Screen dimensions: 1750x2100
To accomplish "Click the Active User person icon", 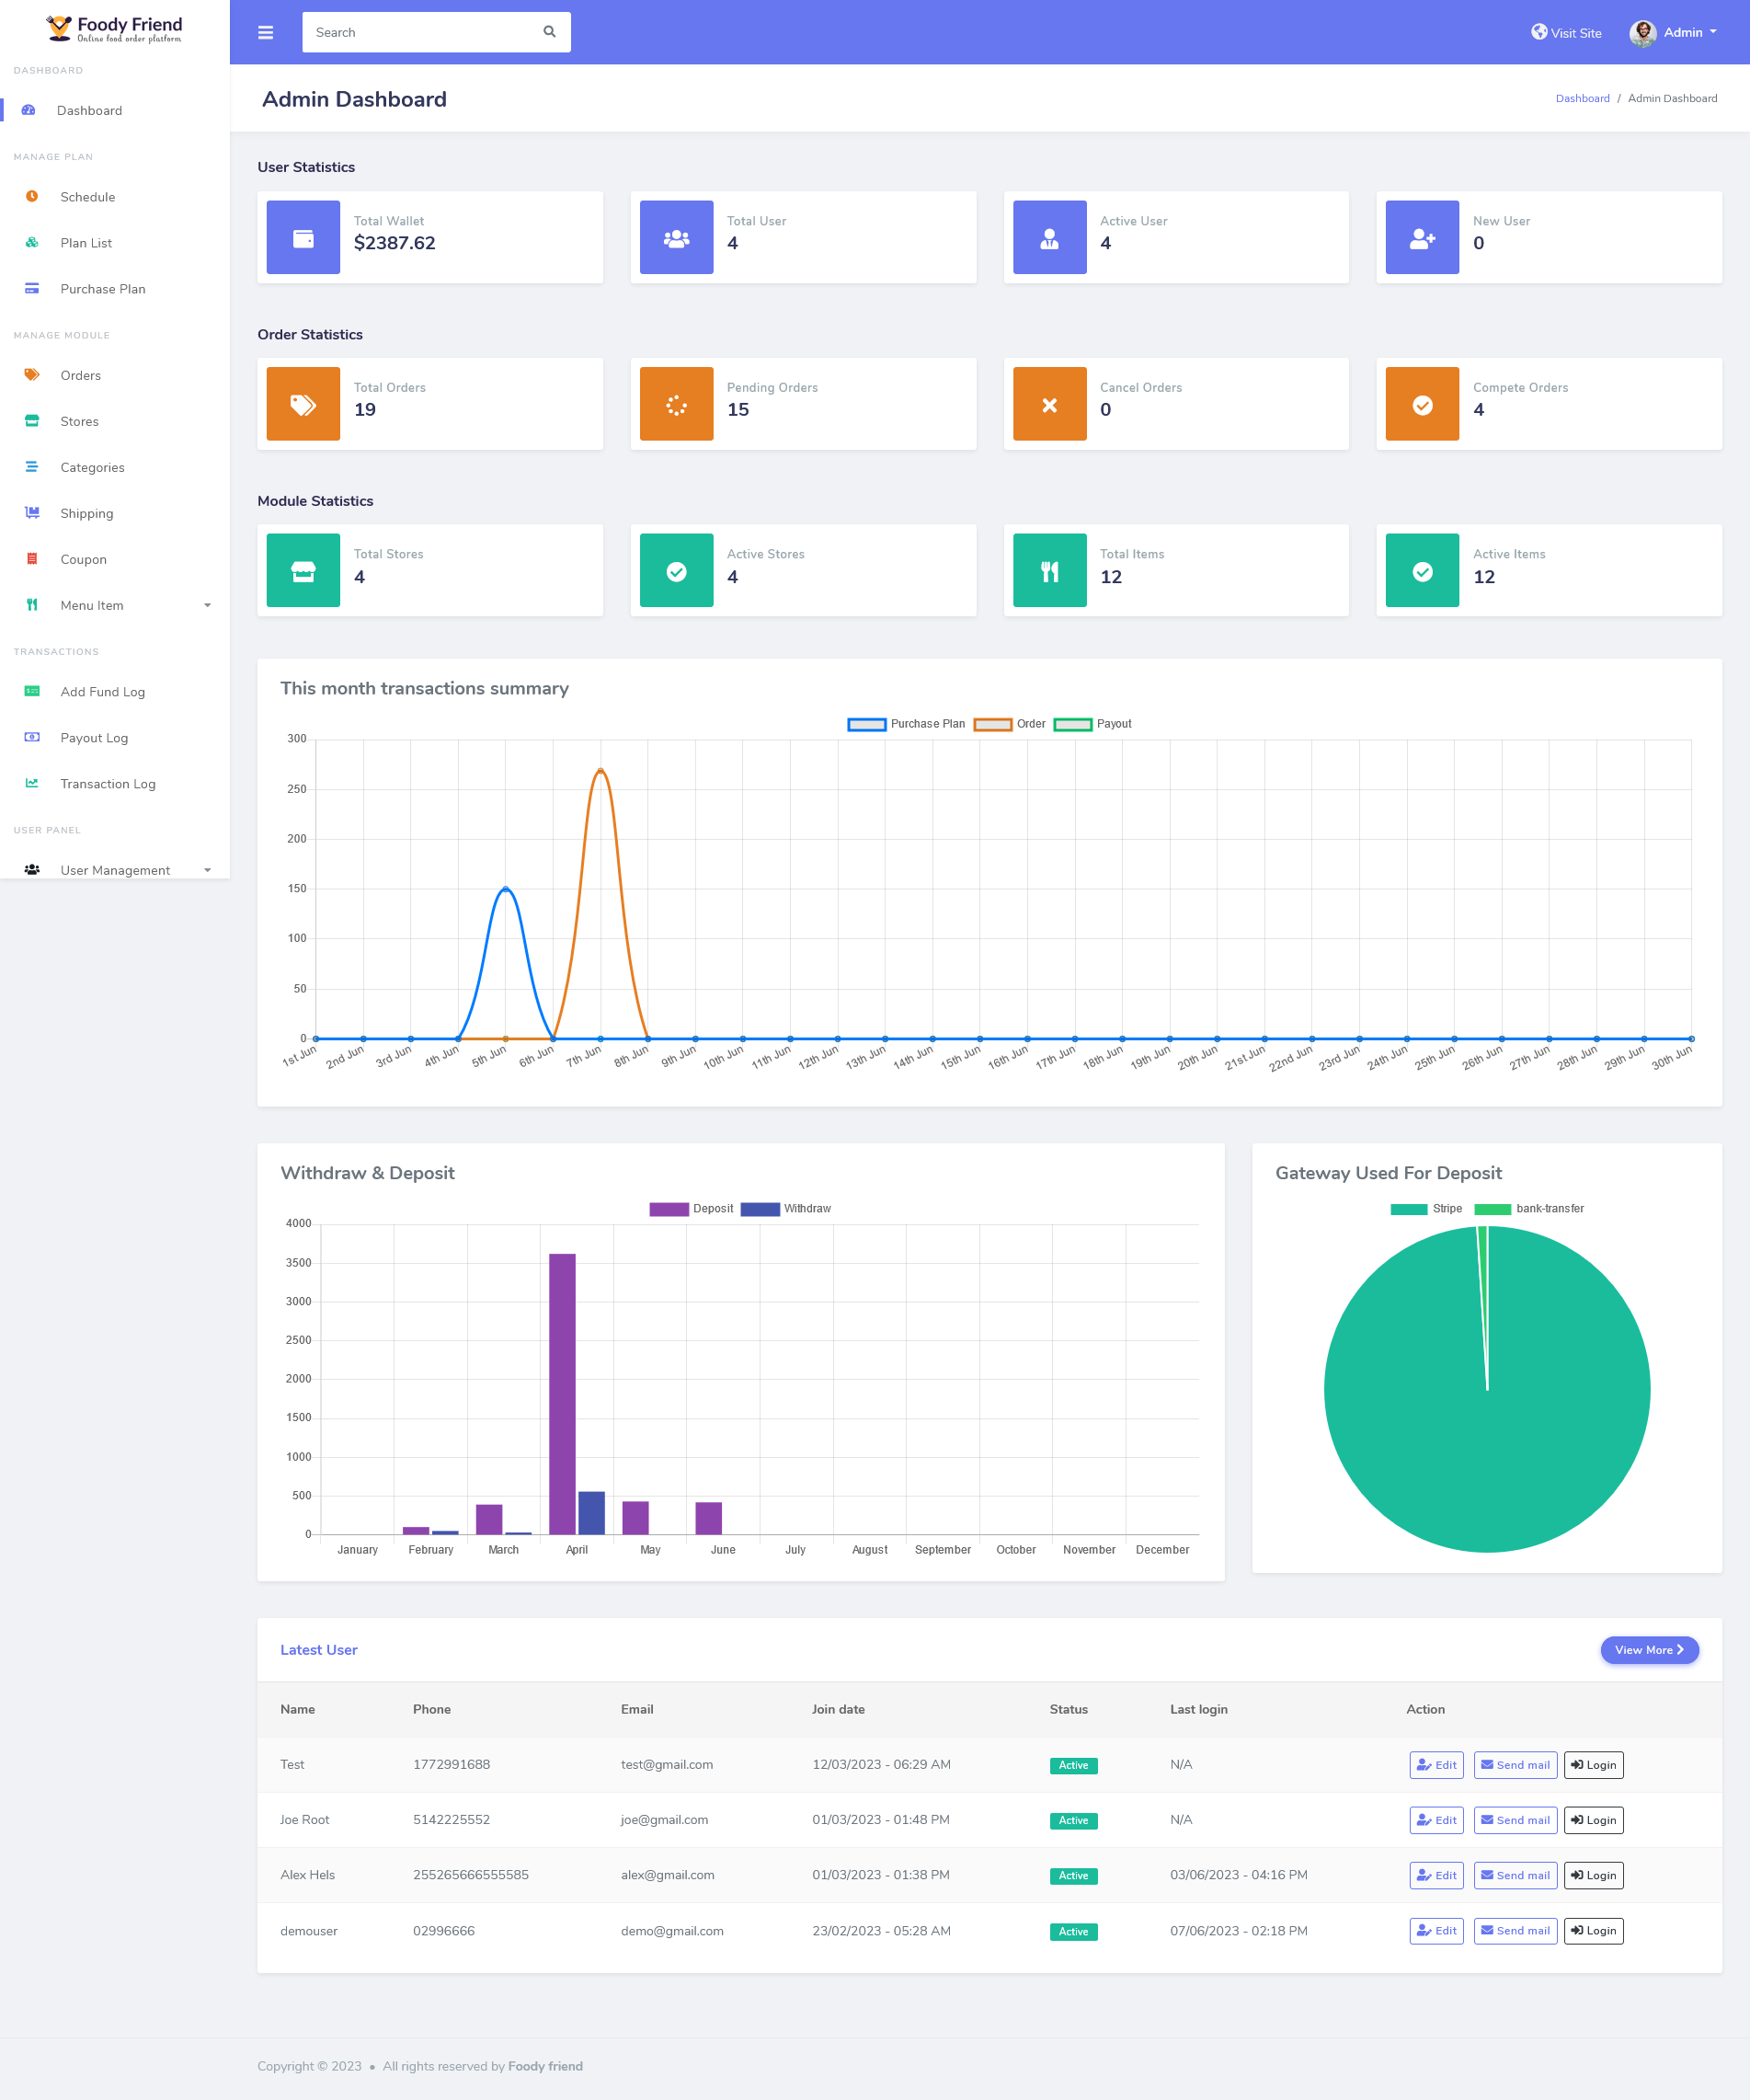I will point(1049,238).
